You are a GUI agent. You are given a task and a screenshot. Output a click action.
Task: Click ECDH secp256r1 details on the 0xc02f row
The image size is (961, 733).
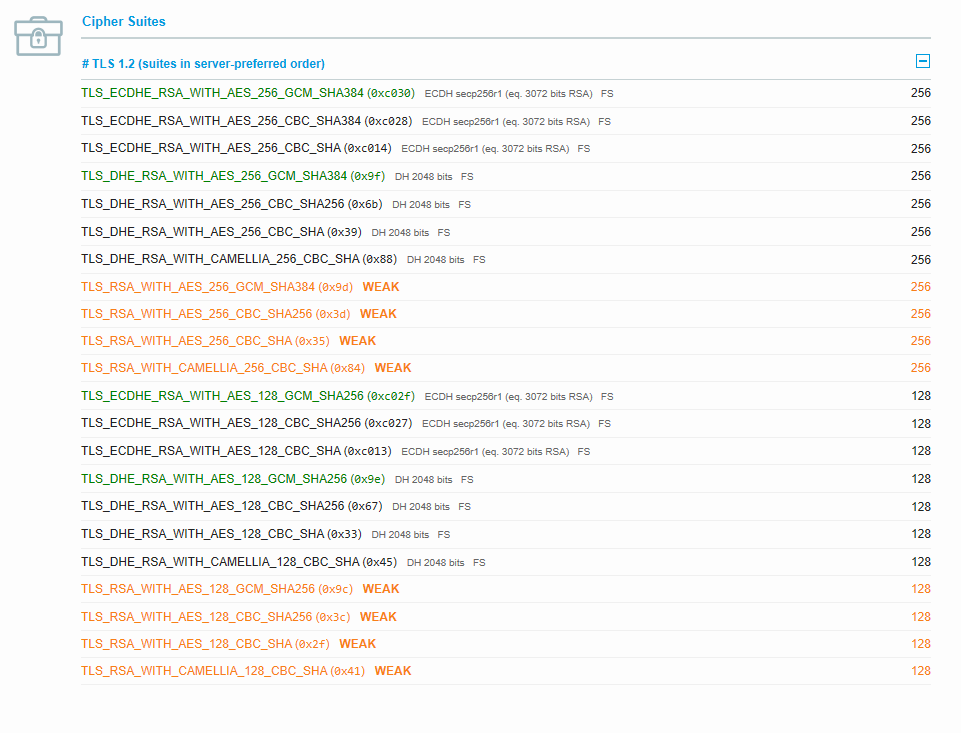click(509, 397)
